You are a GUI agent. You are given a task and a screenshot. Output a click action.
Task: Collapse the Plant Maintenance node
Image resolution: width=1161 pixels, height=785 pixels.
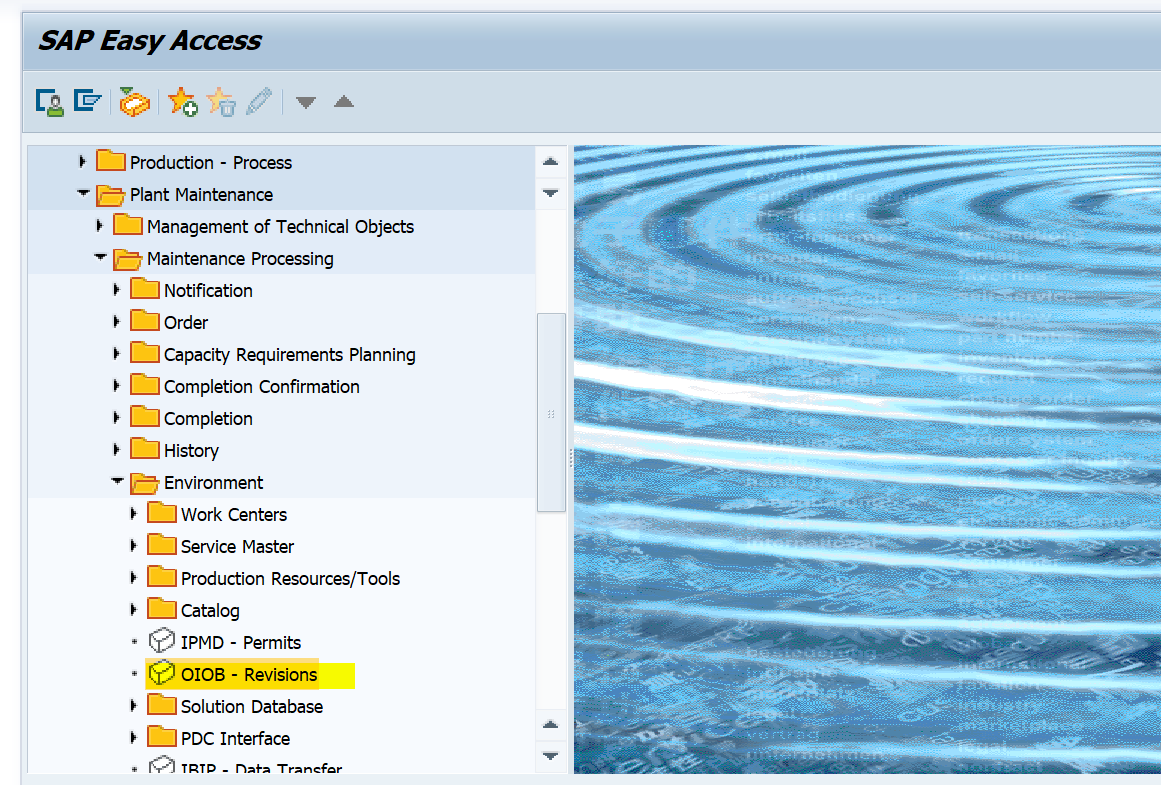[x=83, y=193]
